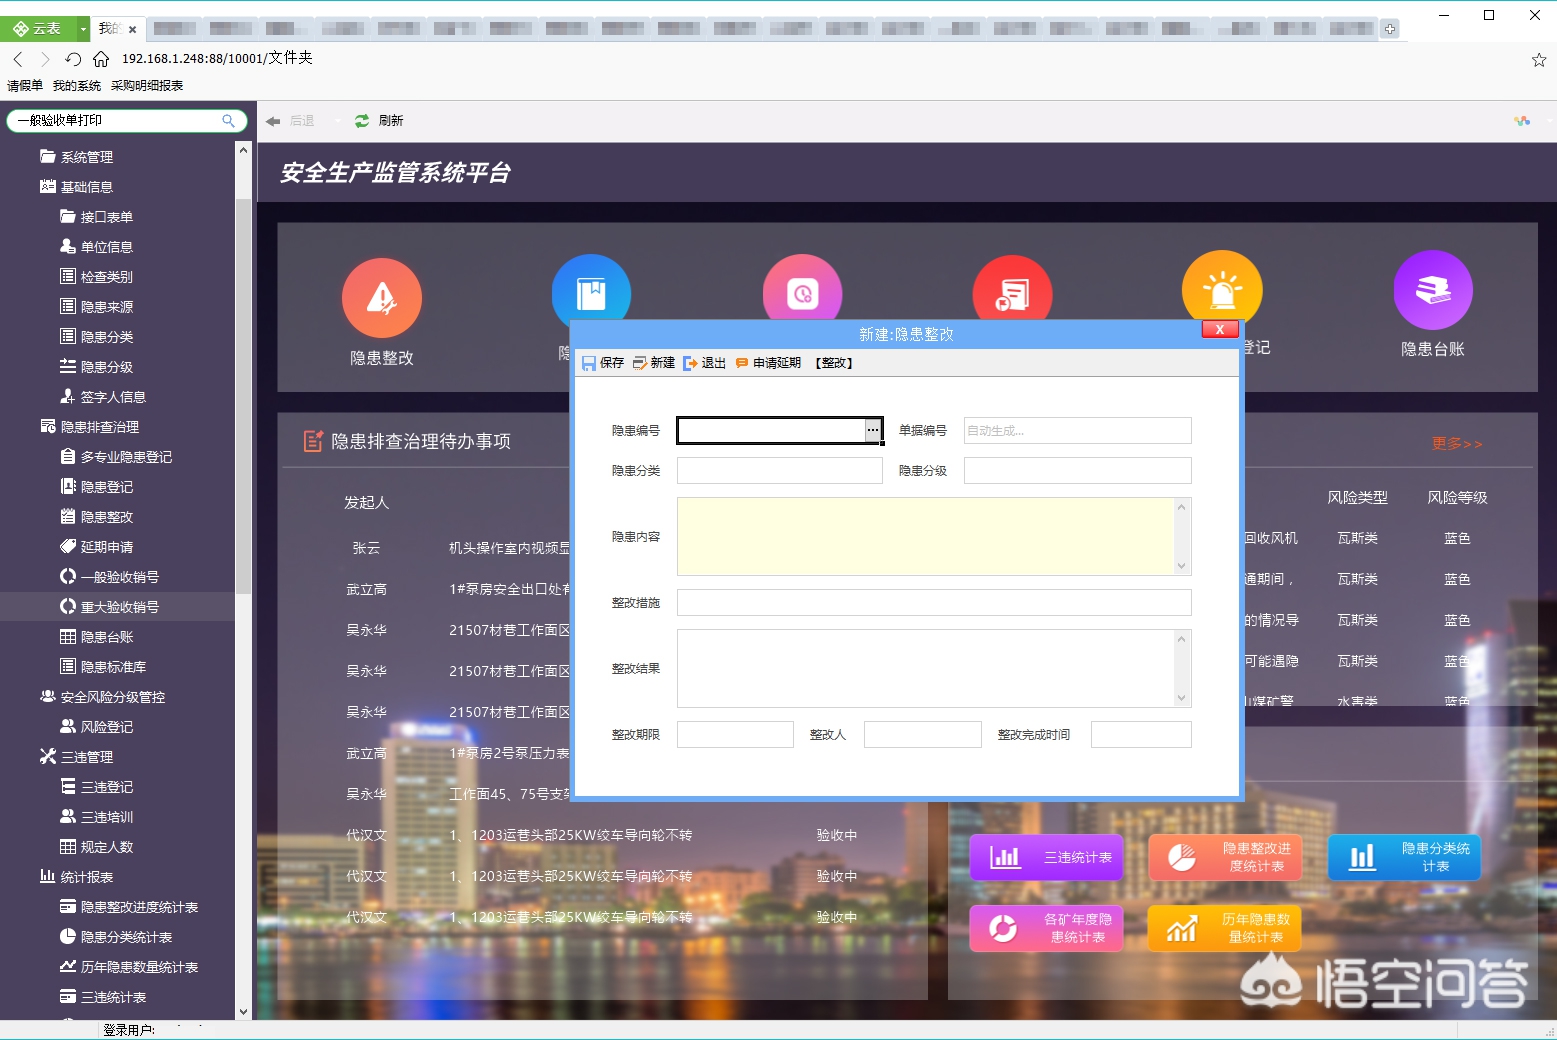Open the 我的系统 bookmark

click(x=77, y=86)
